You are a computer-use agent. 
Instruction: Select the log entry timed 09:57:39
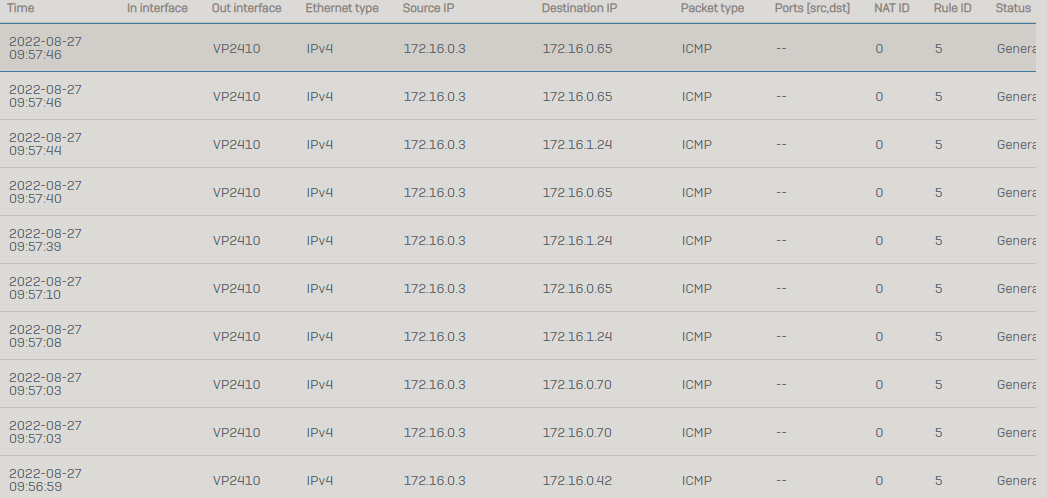click(517, 240)
